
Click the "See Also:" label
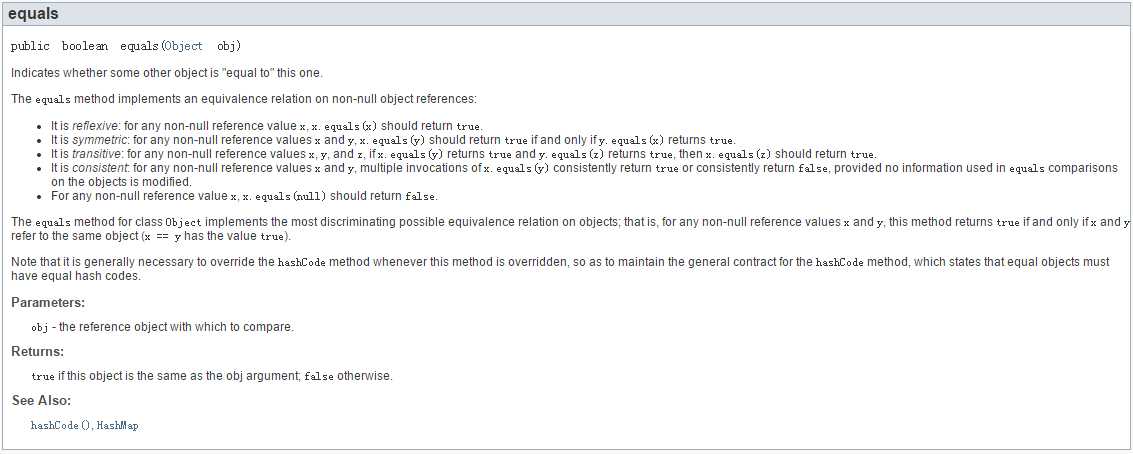click(41, 400)
